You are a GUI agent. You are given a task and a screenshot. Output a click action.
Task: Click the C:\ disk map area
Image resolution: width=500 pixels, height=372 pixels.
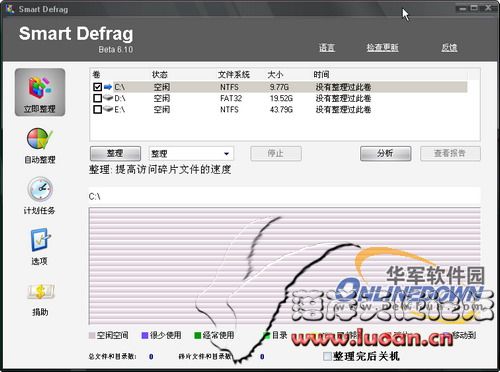[x=284, y=266]
